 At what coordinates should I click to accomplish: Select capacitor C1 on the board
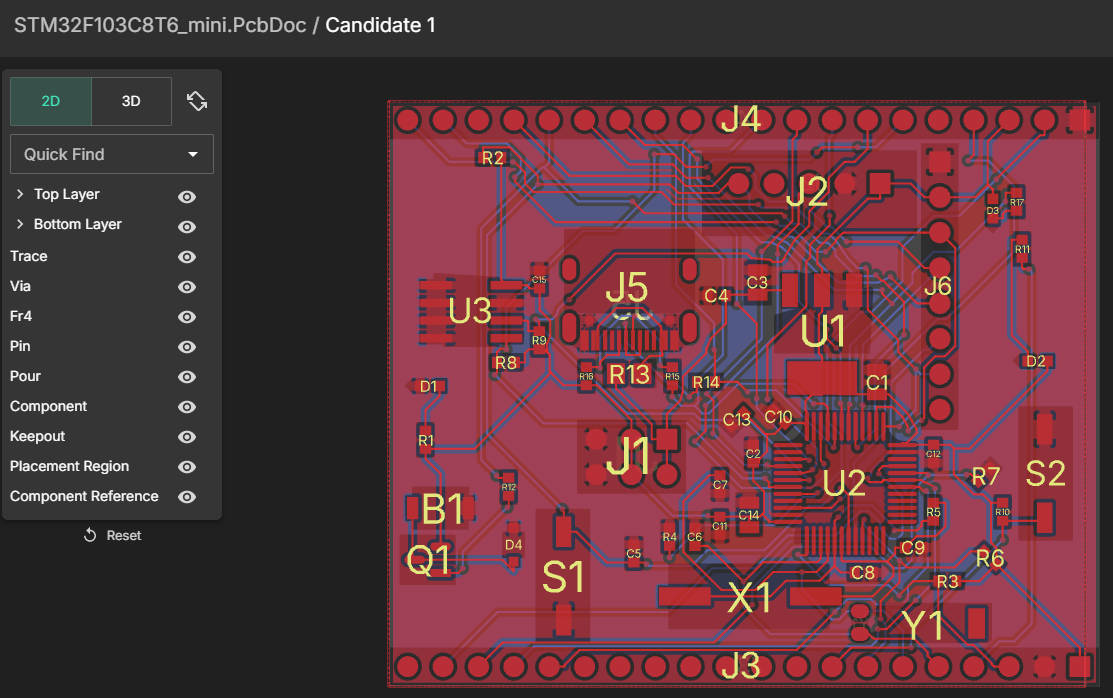tap(877, 383)
